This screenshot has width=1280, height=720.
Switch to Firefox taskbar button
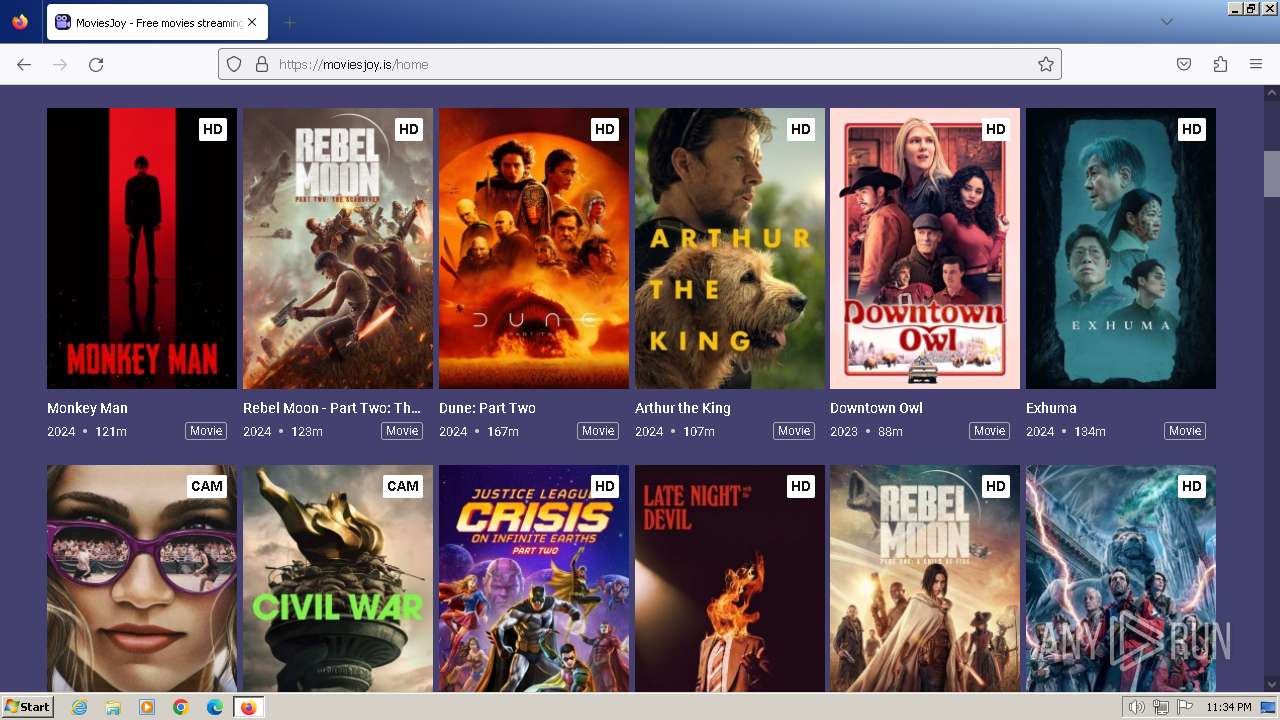pos(248,707)
